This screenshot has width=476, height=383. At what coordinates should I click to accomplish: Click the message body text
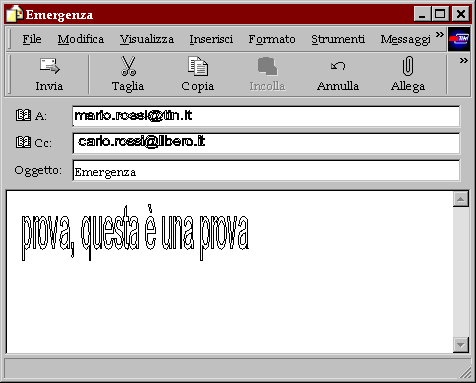point(135,233)
